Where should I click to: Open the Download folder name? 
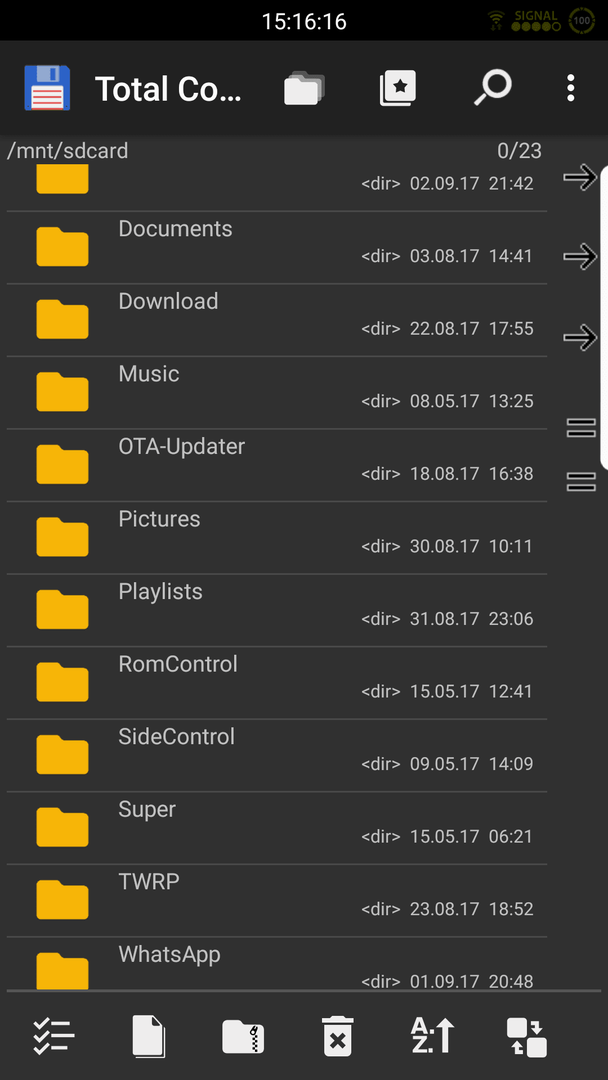click(168, 301)
